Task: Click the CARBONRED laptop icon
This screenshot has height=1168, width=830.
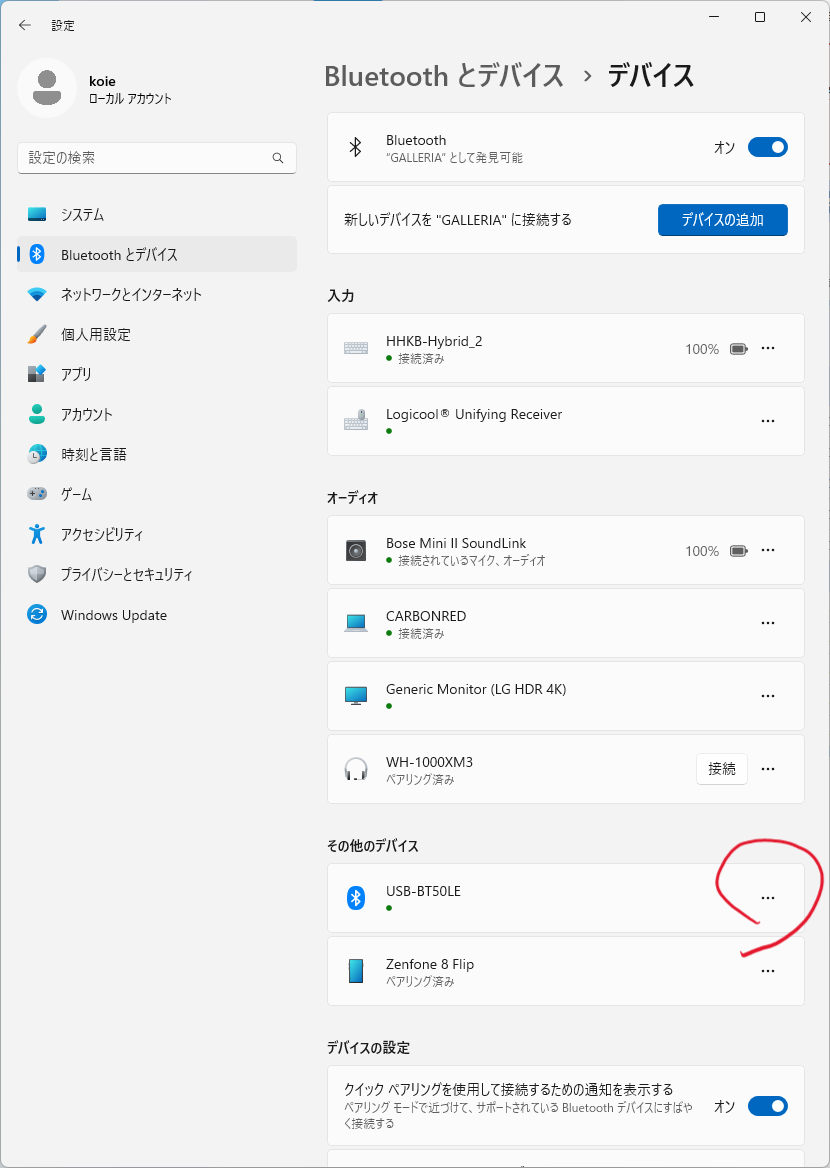Action: tap(356, 623)
